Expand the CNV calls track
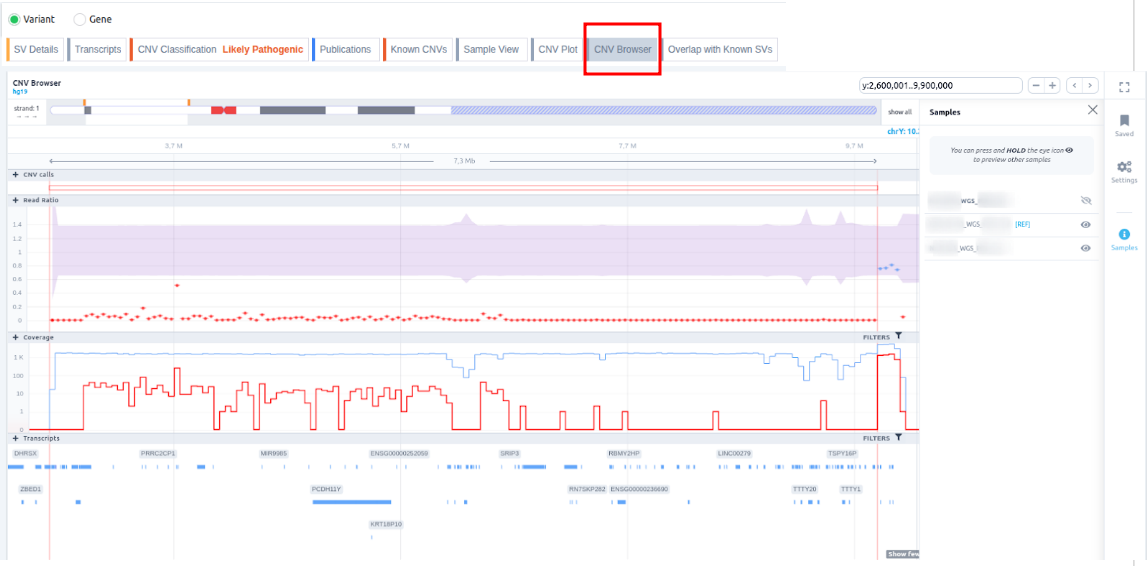 coord(16,175)
